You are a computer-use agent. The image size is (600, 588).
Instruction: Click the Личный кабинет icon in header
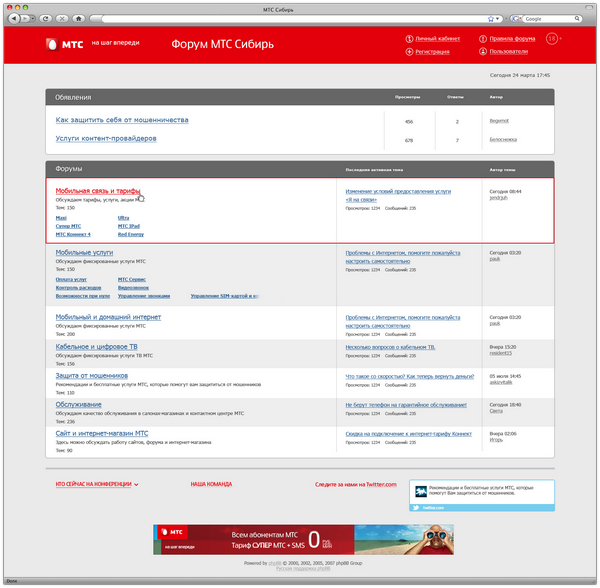[x=409, y=38]
